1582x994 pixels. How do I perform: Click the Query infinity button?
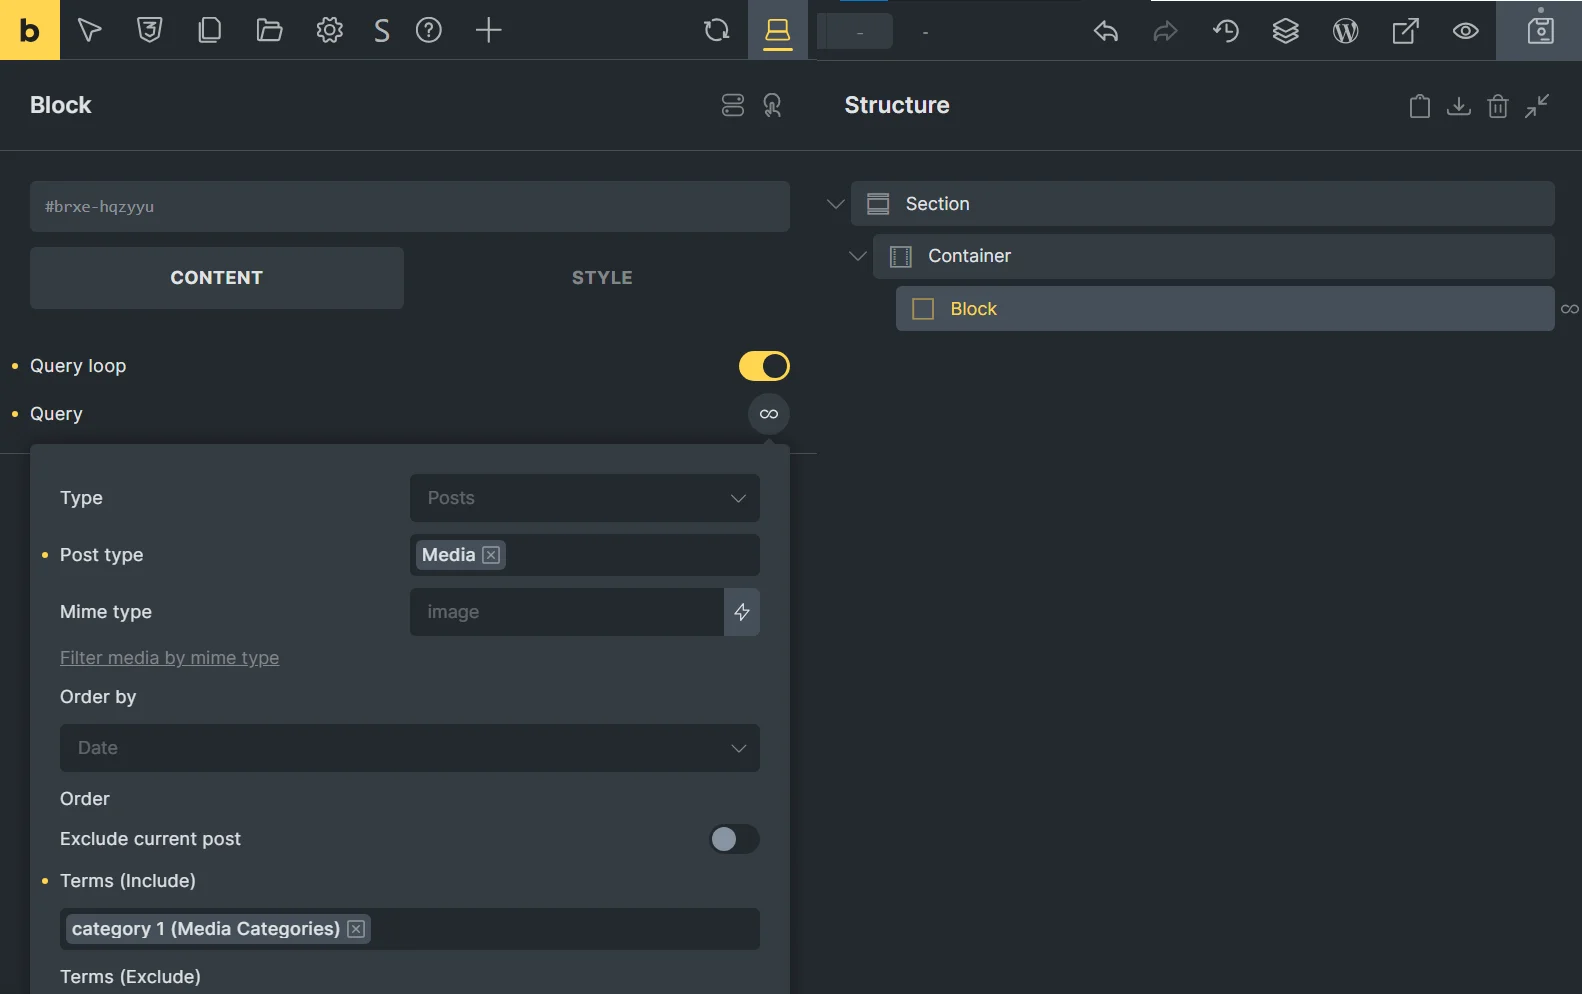[x=768, y=414]
